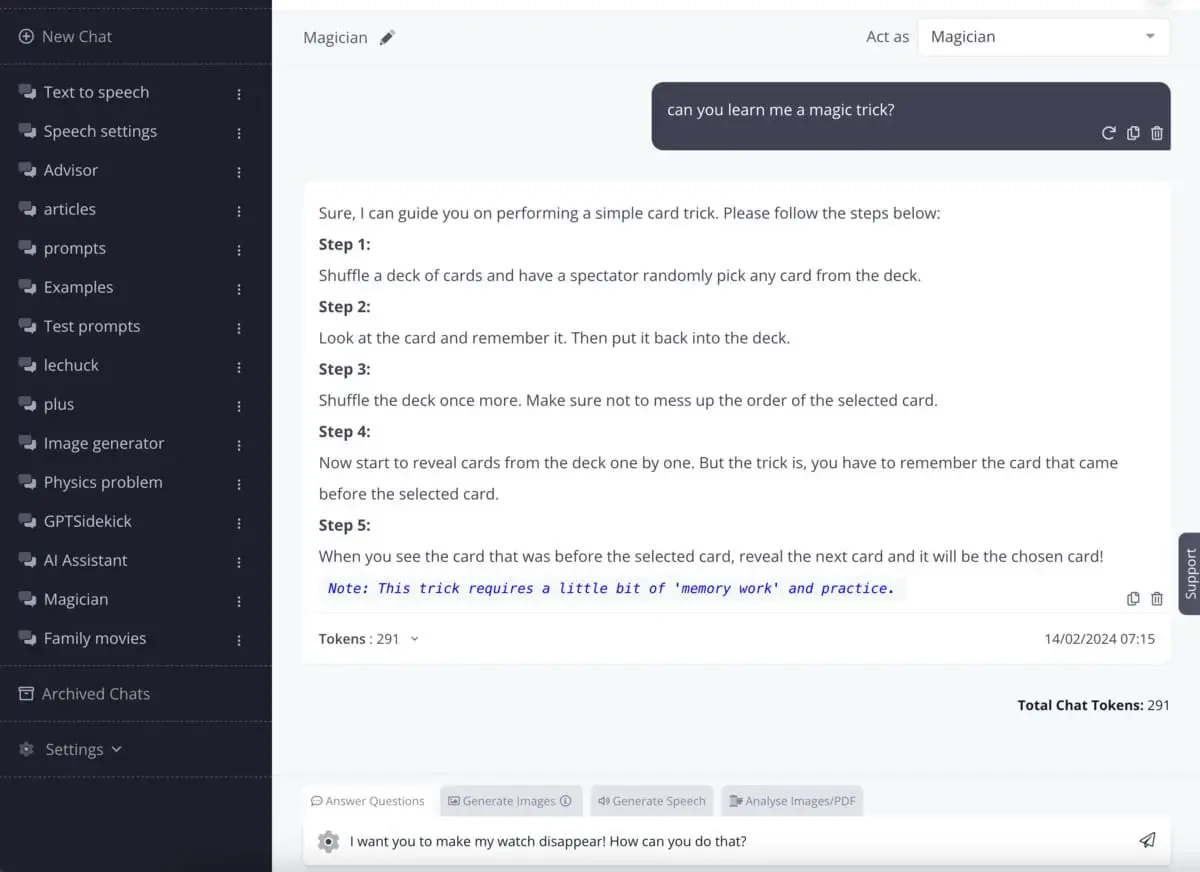Select the Image generator chat
Image resolution: width=1200 pixels, height=872 pixels.
104,443
